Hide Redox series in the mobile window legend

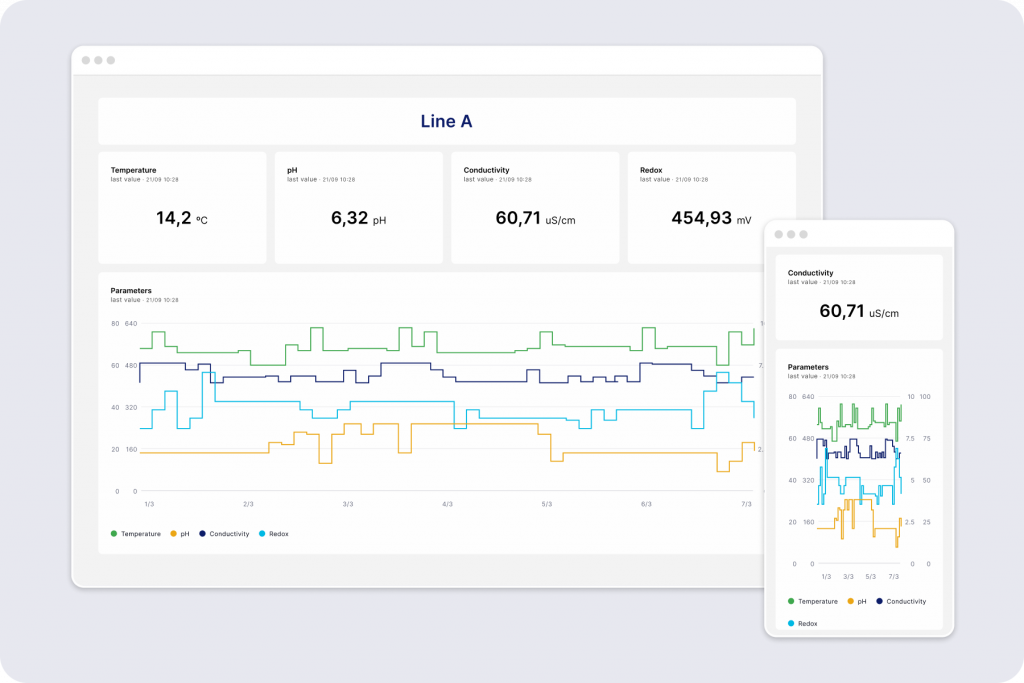click(807, 623)
